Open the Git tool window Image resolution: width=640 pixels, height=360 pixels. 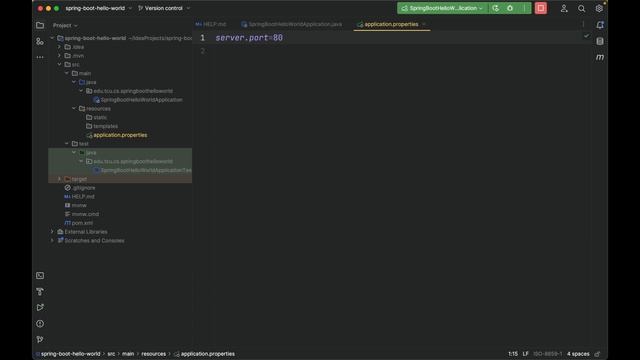point(40,339)
